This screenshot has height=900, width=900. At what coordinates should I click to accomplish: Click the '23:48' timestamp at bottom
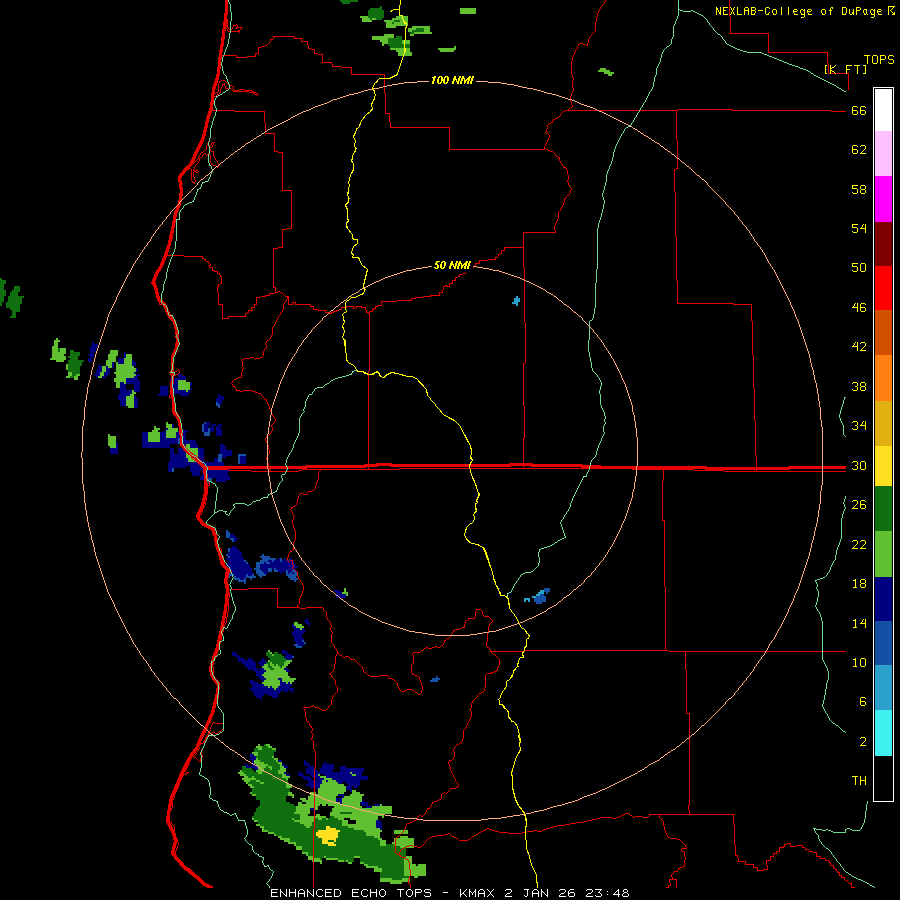point(607,893)
